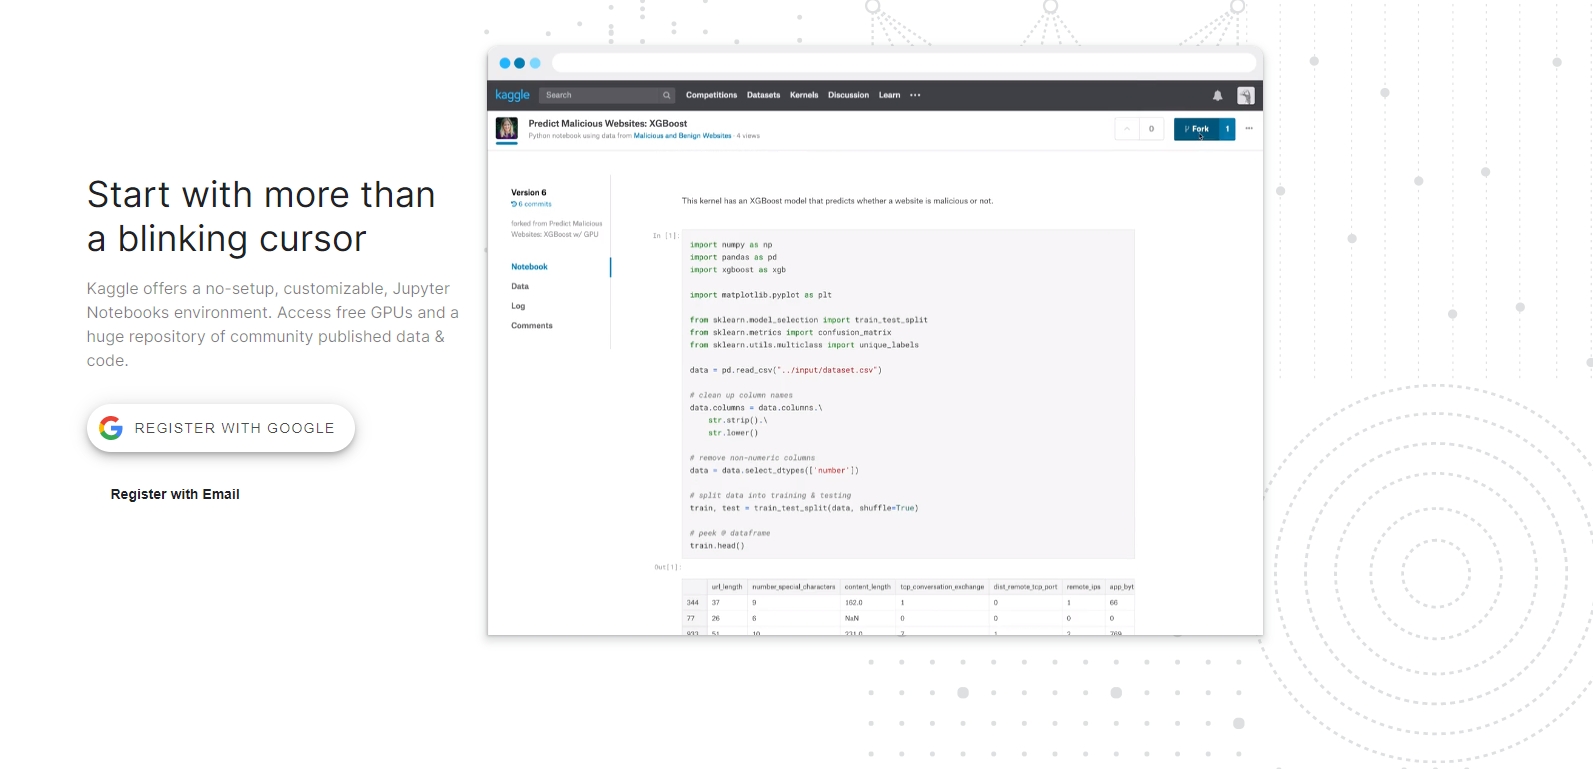This screenshot has height=769, width=1593.
Task: Switch to the Comments tab
Action: tap(532, 326)
